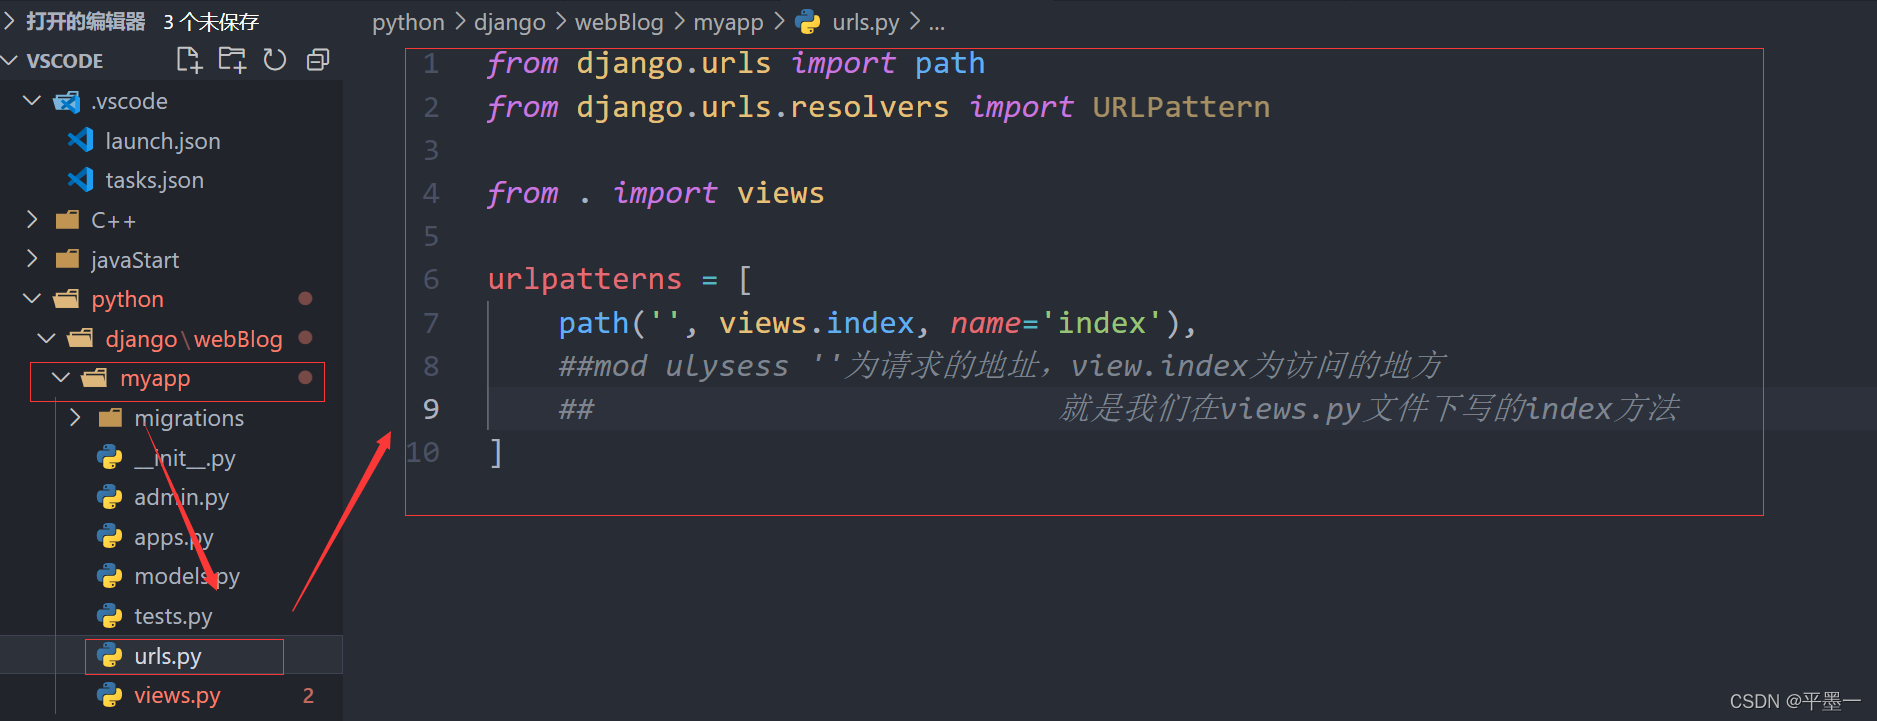Image resolution: width=1877 pixels, height=721 pixels.
Task: Open launch.json file
Action: coord(163,141)
